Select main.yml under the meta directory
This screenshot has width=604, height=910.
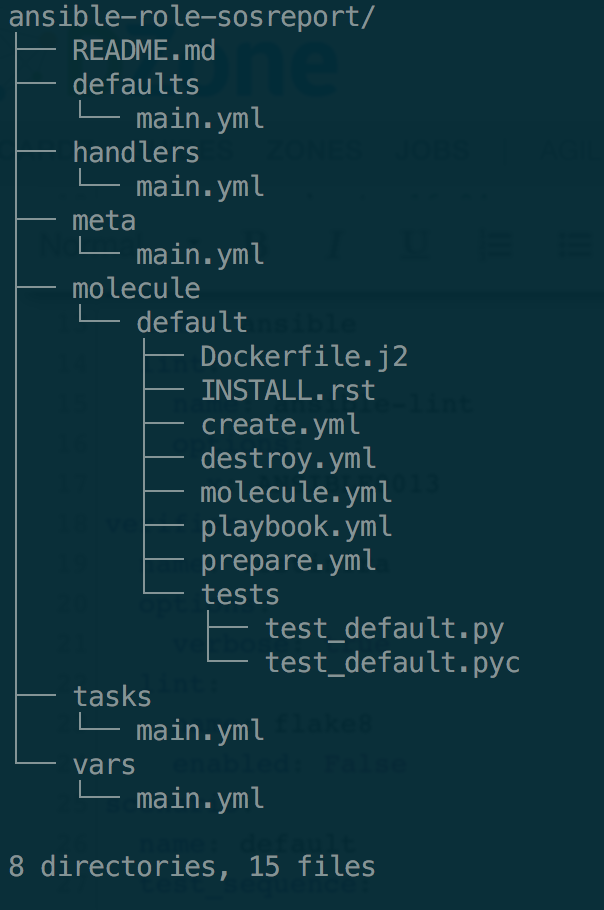[200, 254]
